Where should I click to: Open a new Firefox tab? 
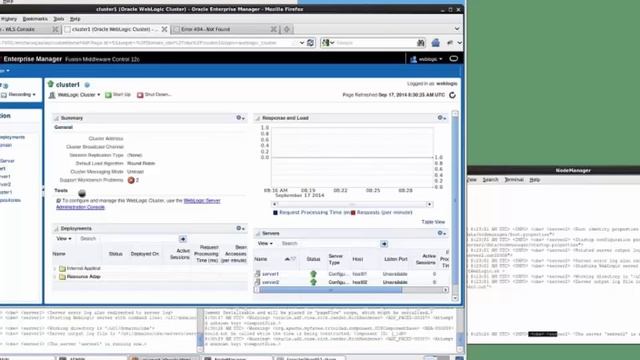(287, 29)
